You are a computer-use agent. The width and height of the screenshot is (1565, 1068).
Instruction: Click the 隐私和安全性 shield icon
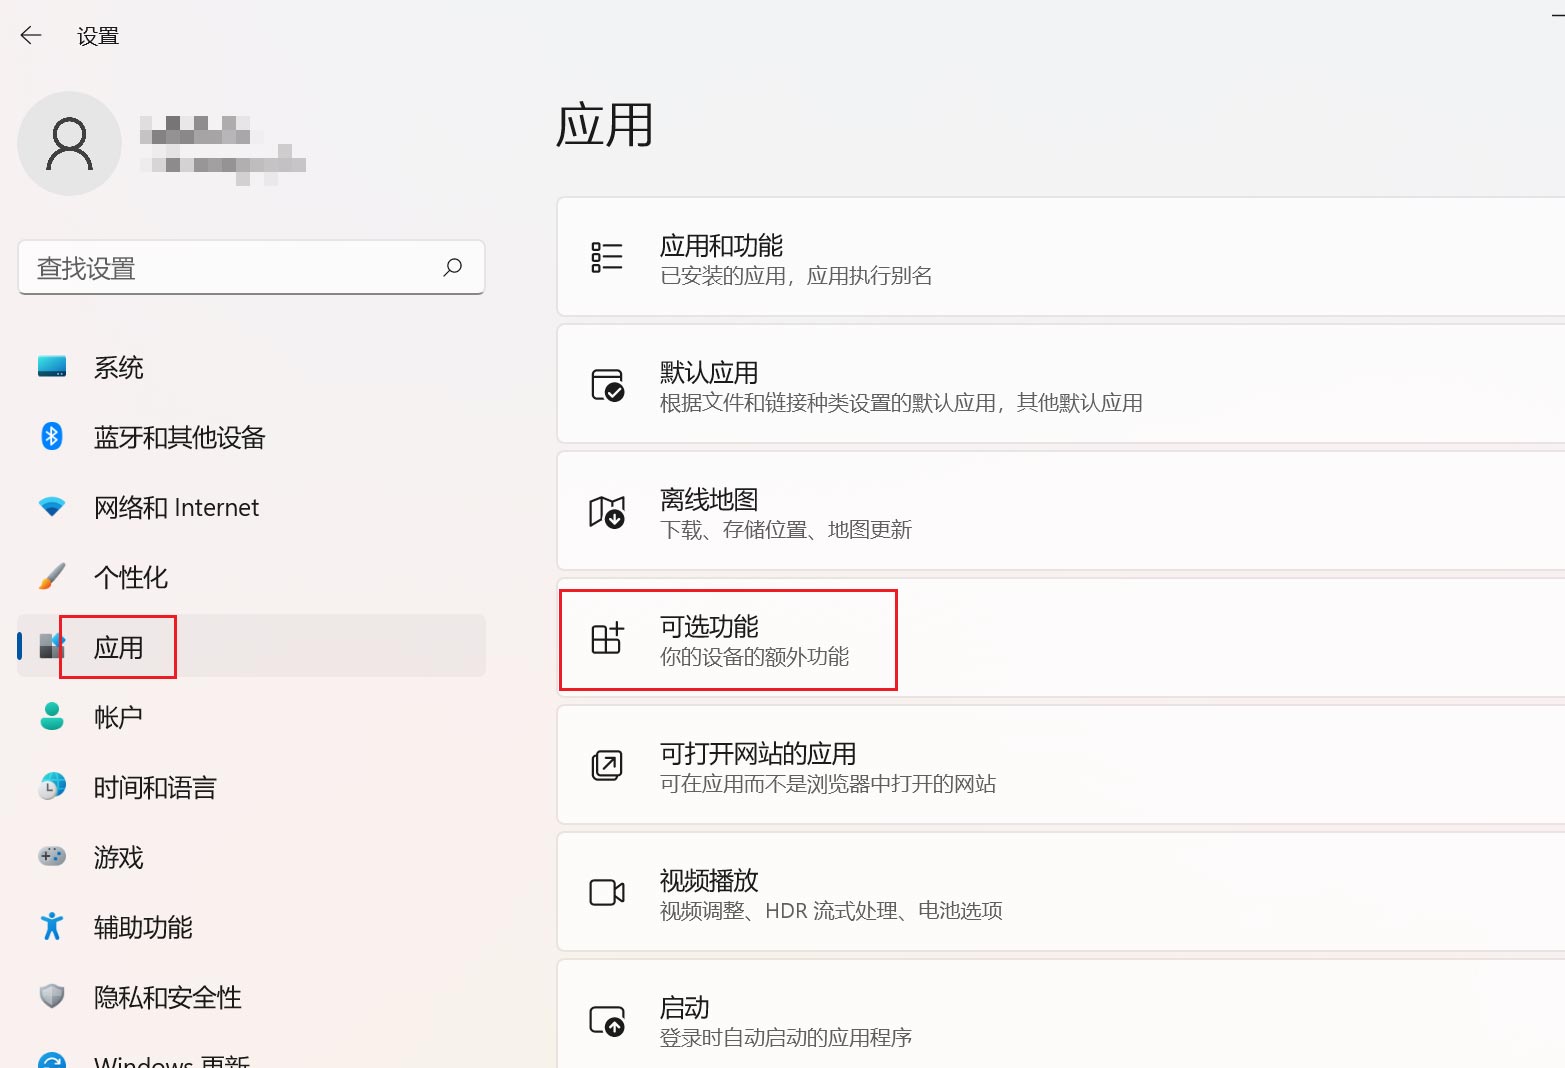(x=50, y=996)
